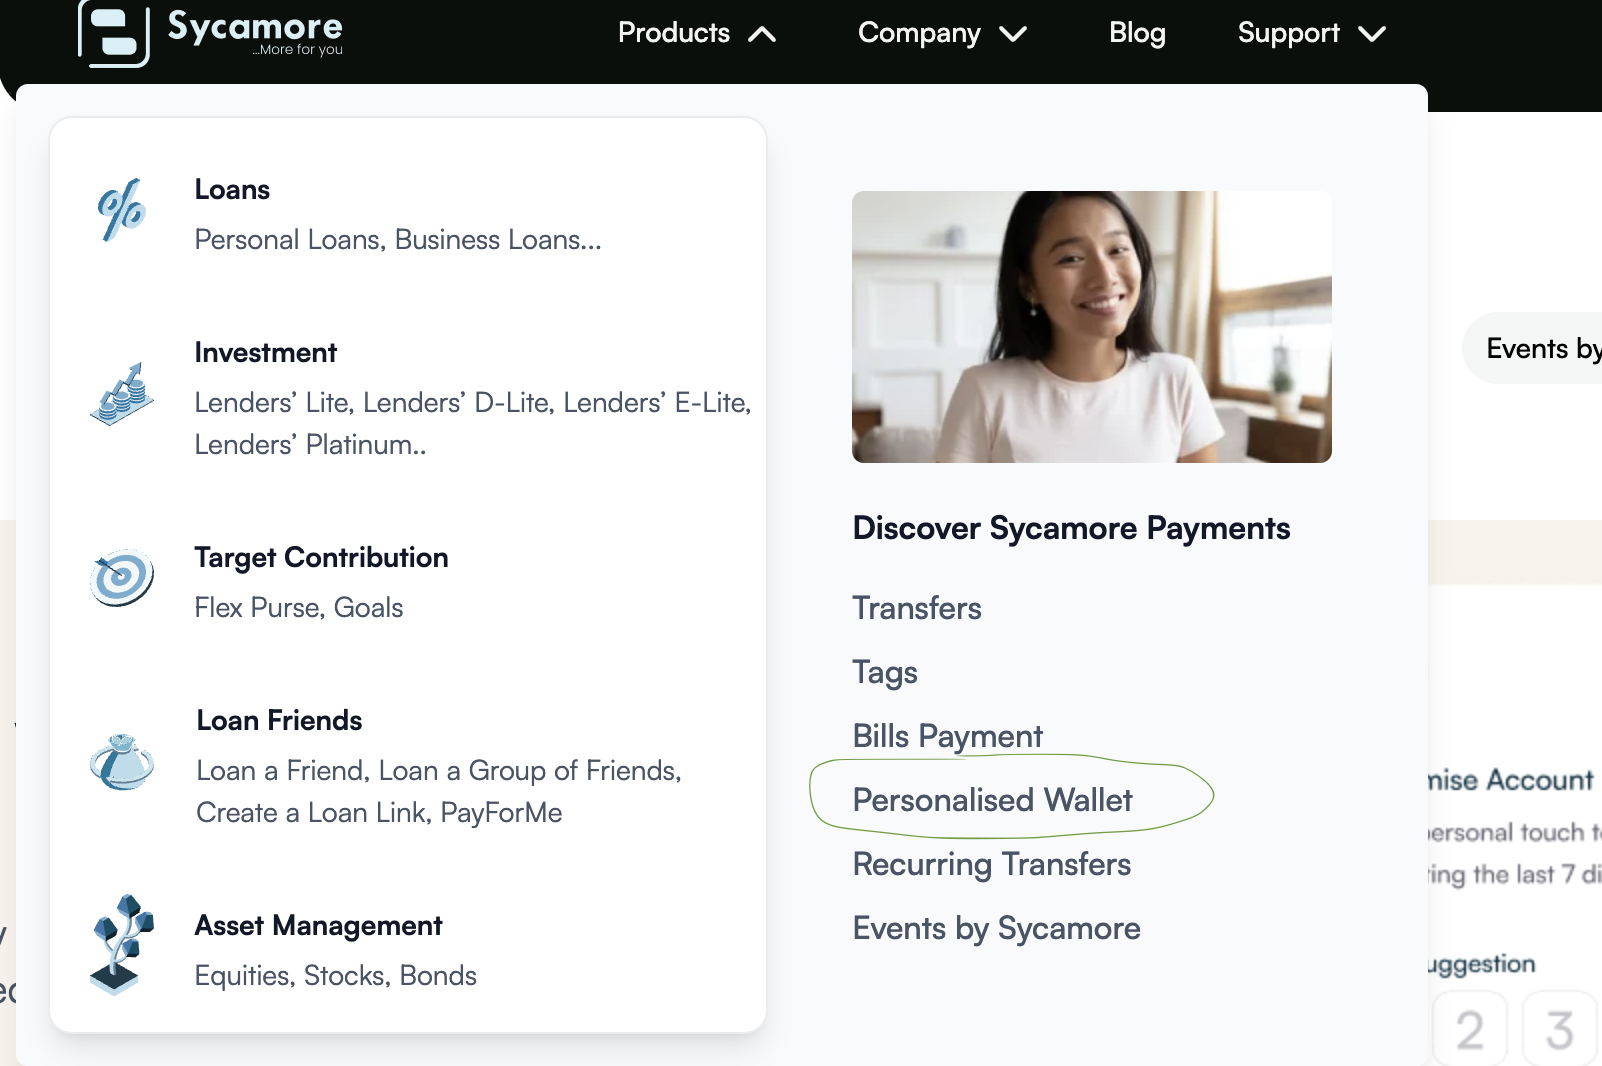Open Recurring Transfers link

point(991,864)
